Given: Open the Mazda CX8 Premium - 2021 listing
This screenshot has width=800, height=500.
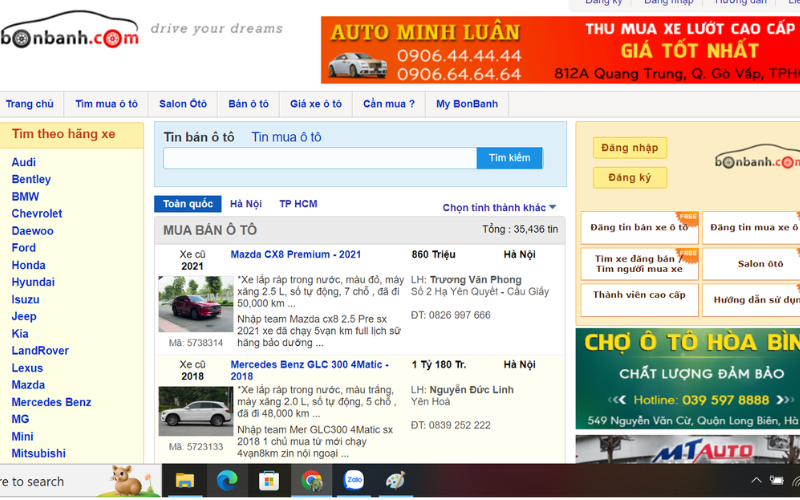Looking at the screenshot, I should click(296, 255).
